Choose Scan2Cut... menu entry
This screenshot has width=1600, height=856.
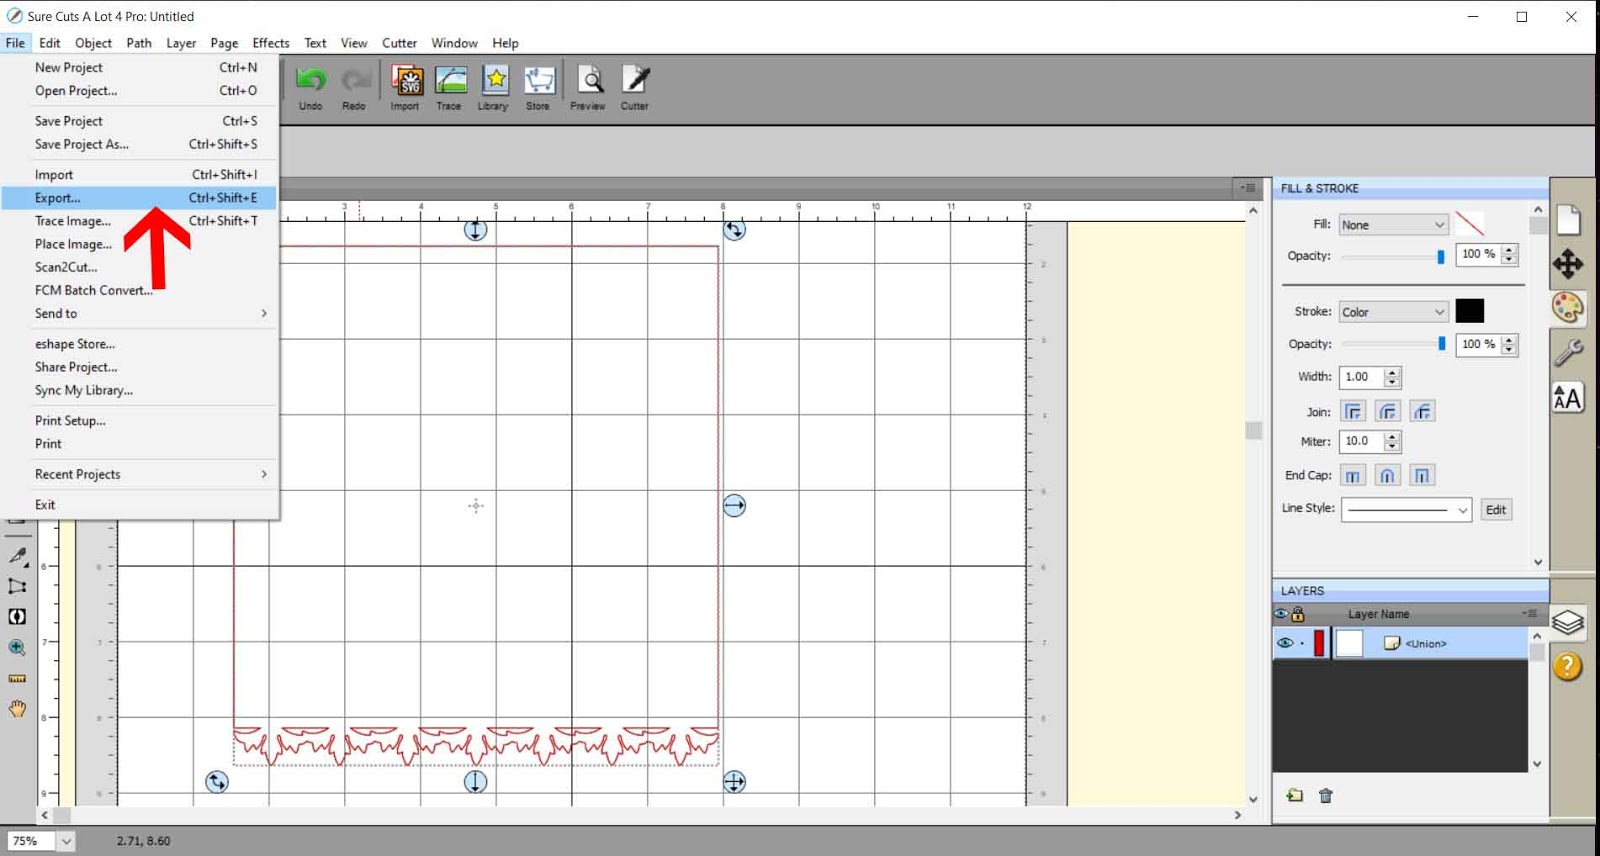140,267
